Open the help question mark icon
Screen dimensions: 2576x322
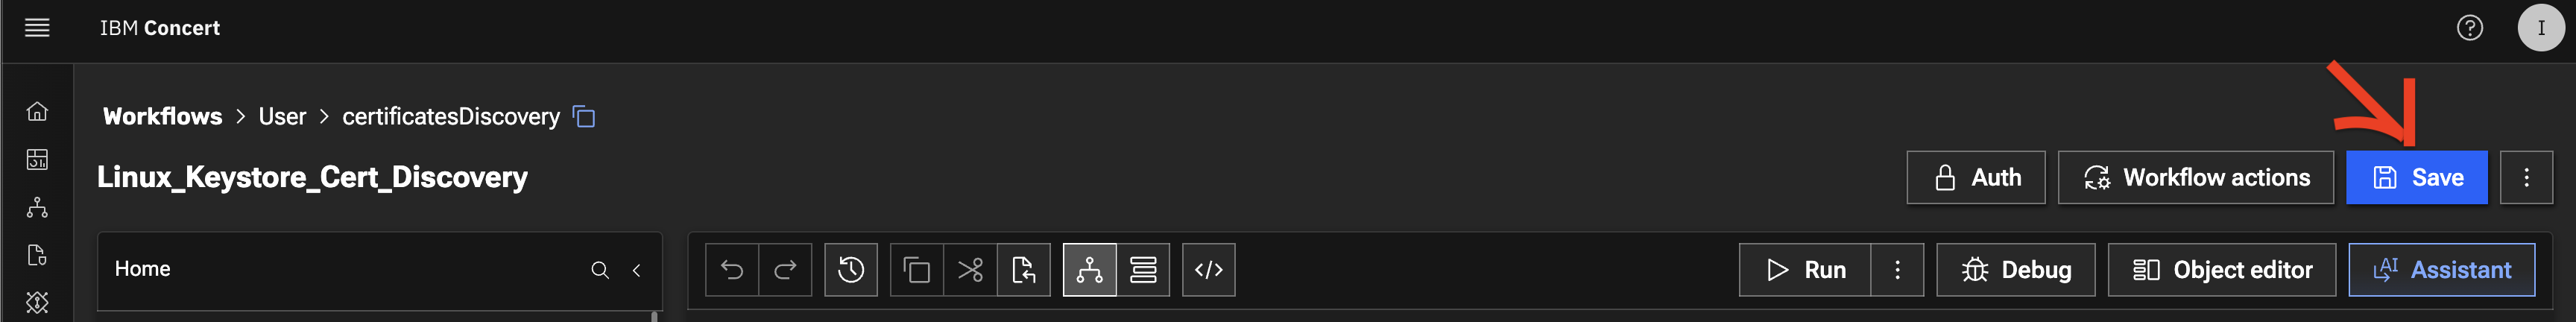pos(2469,28)
